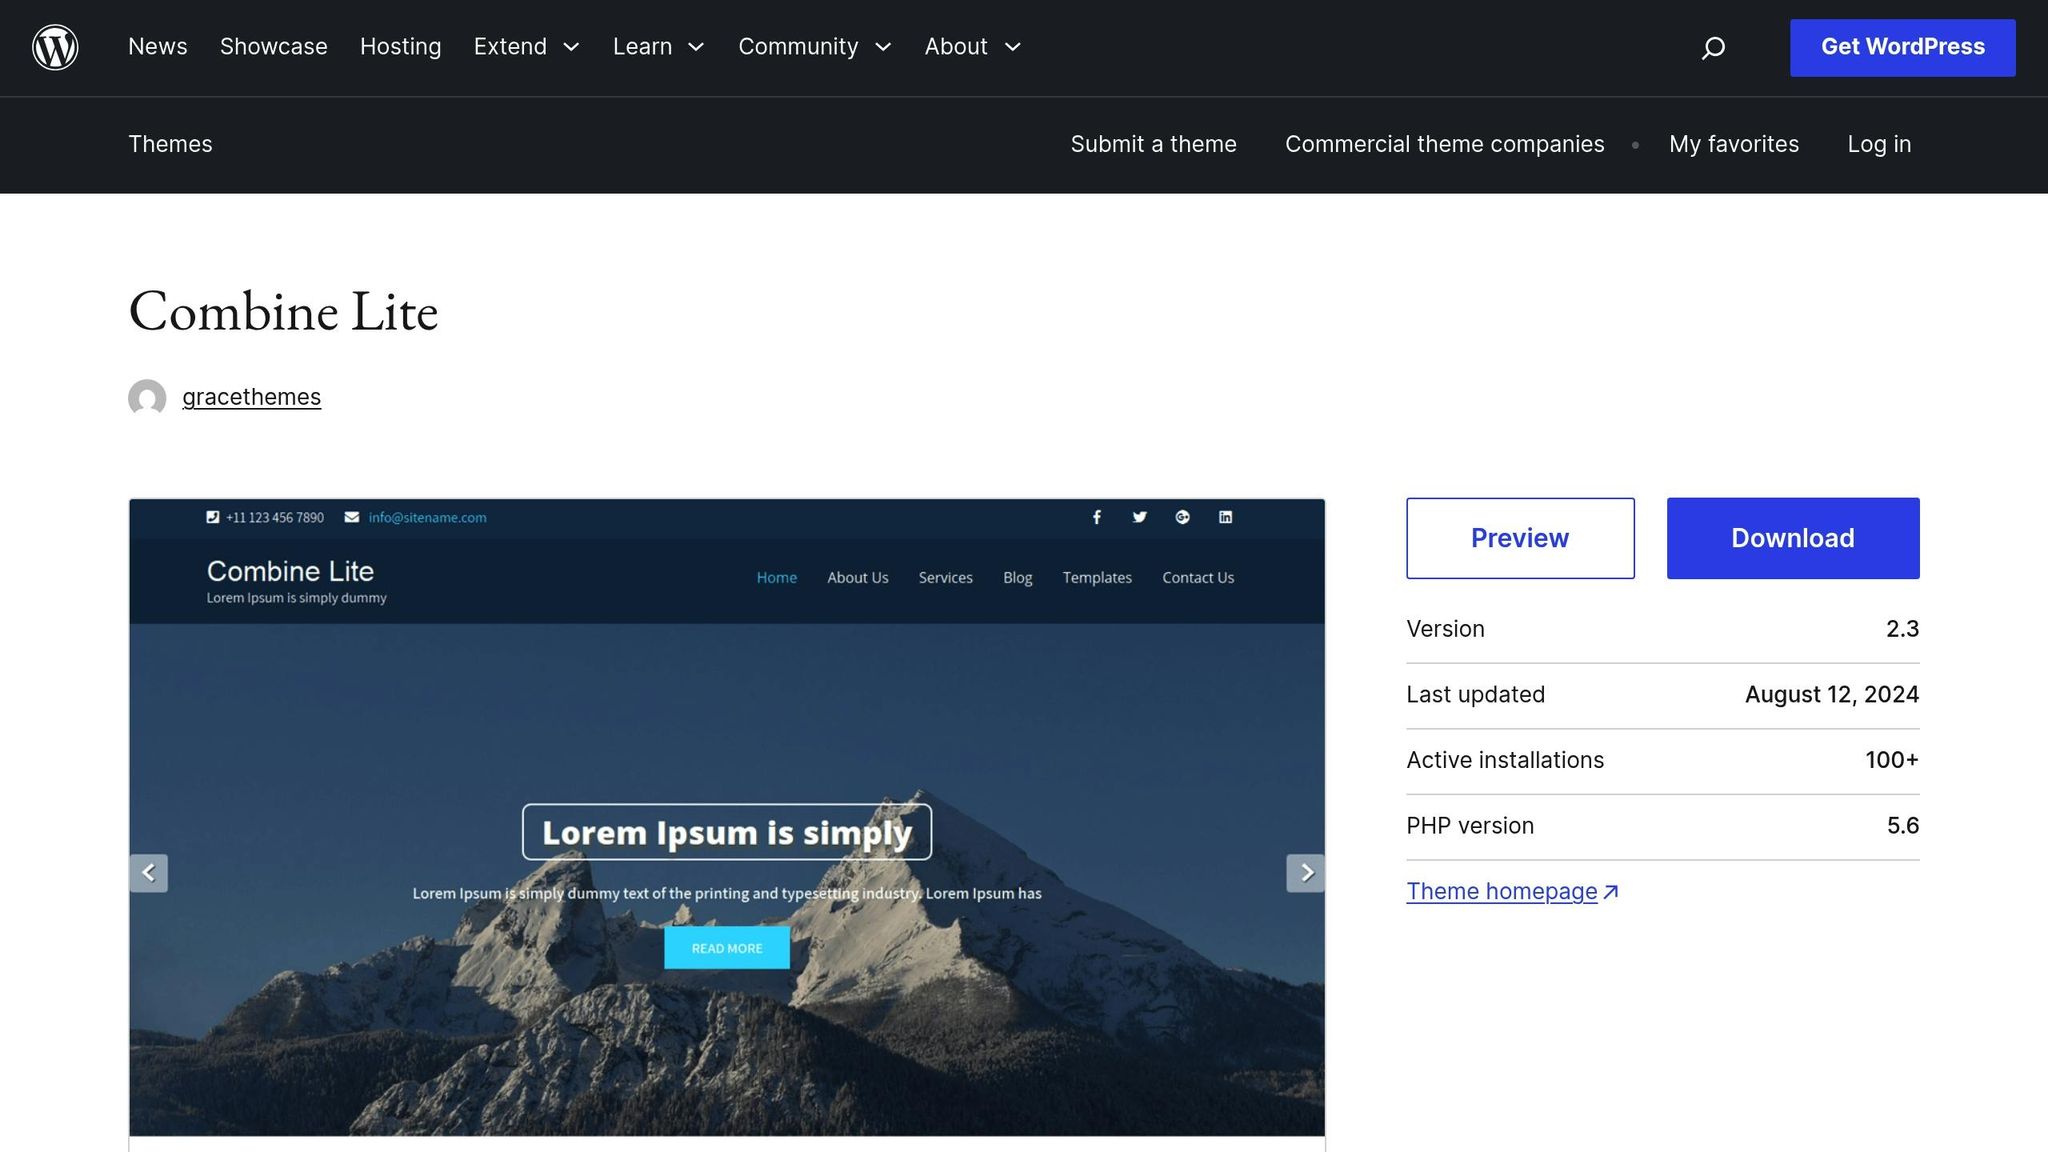Open the Theme homepage link

[x=1512, y=891]
